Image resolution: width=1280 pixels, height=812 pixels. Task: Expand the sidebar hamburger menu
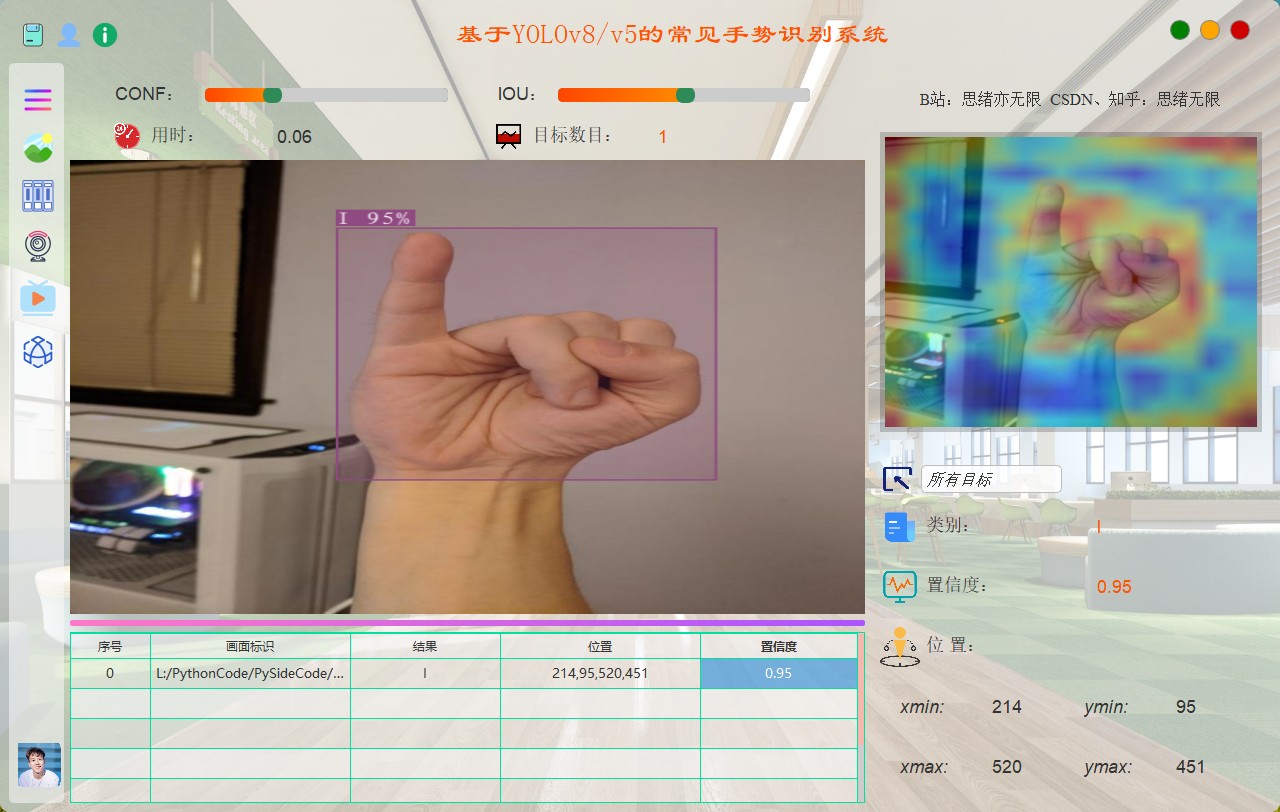[38, 99]
